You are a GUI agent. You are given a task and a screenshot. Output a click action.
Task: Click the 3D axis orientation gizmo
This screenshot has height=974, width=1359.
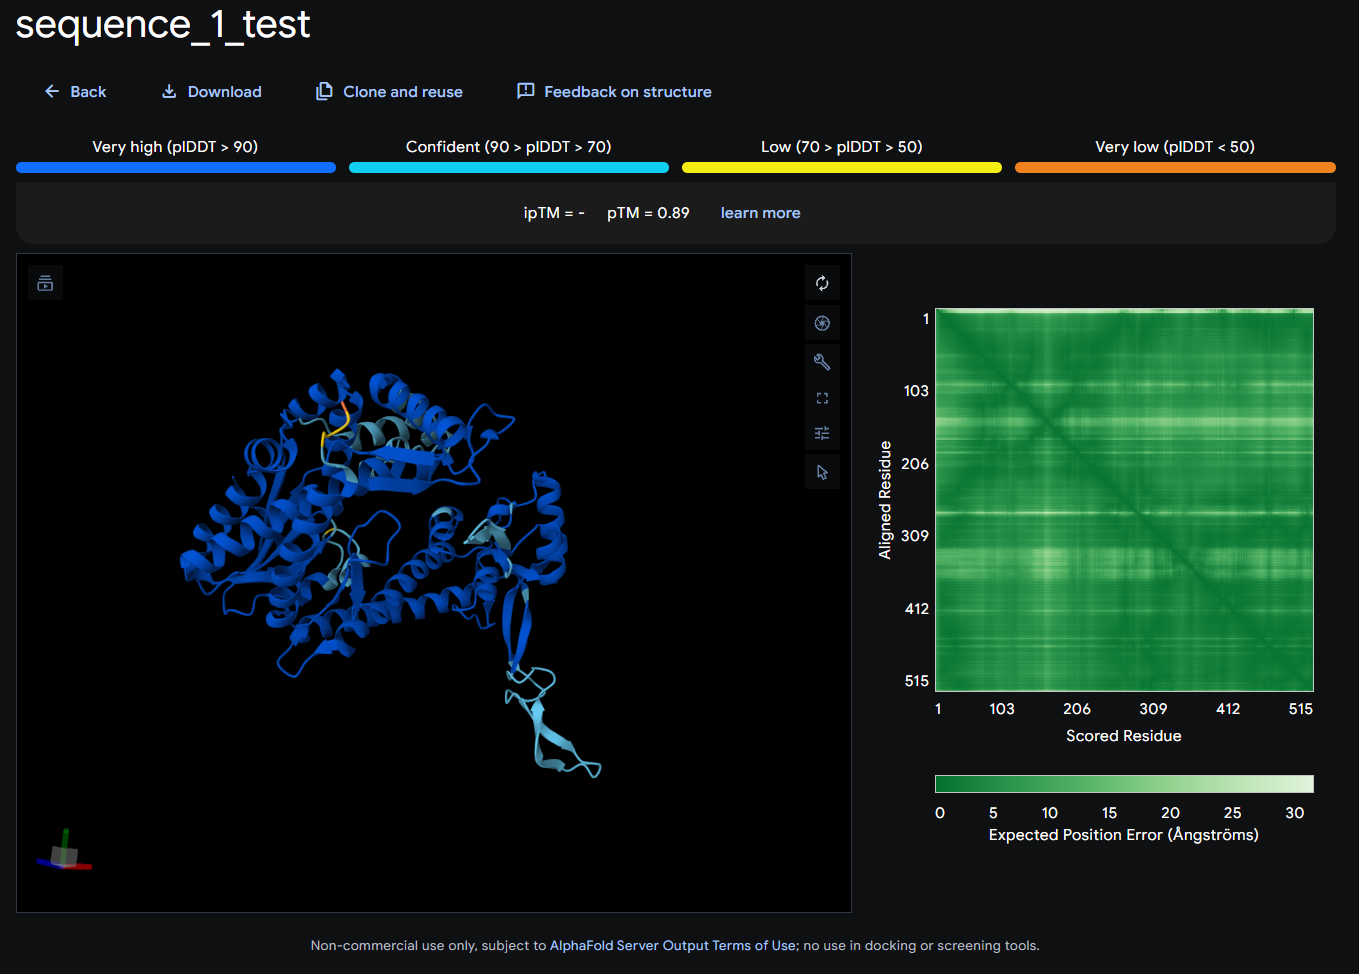click(x=64, y=853)
